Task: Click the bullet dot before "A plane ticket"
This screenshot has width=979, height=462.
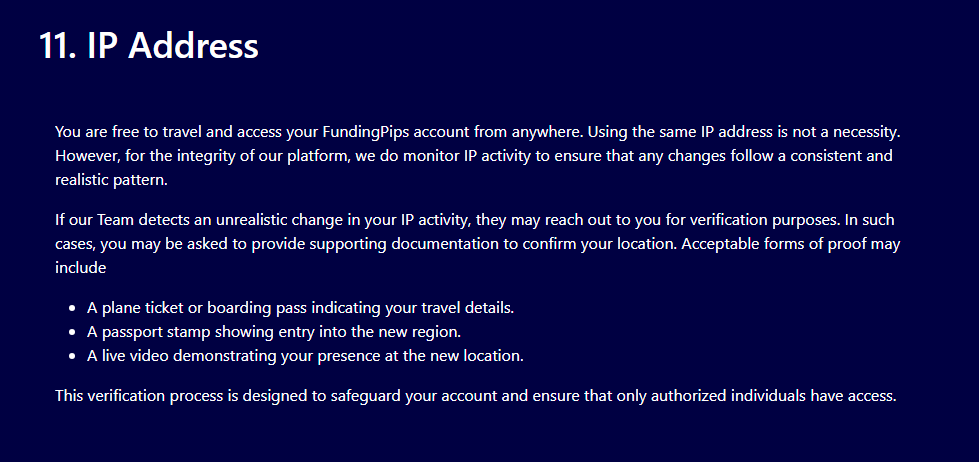Action: [x=73, y=308]
